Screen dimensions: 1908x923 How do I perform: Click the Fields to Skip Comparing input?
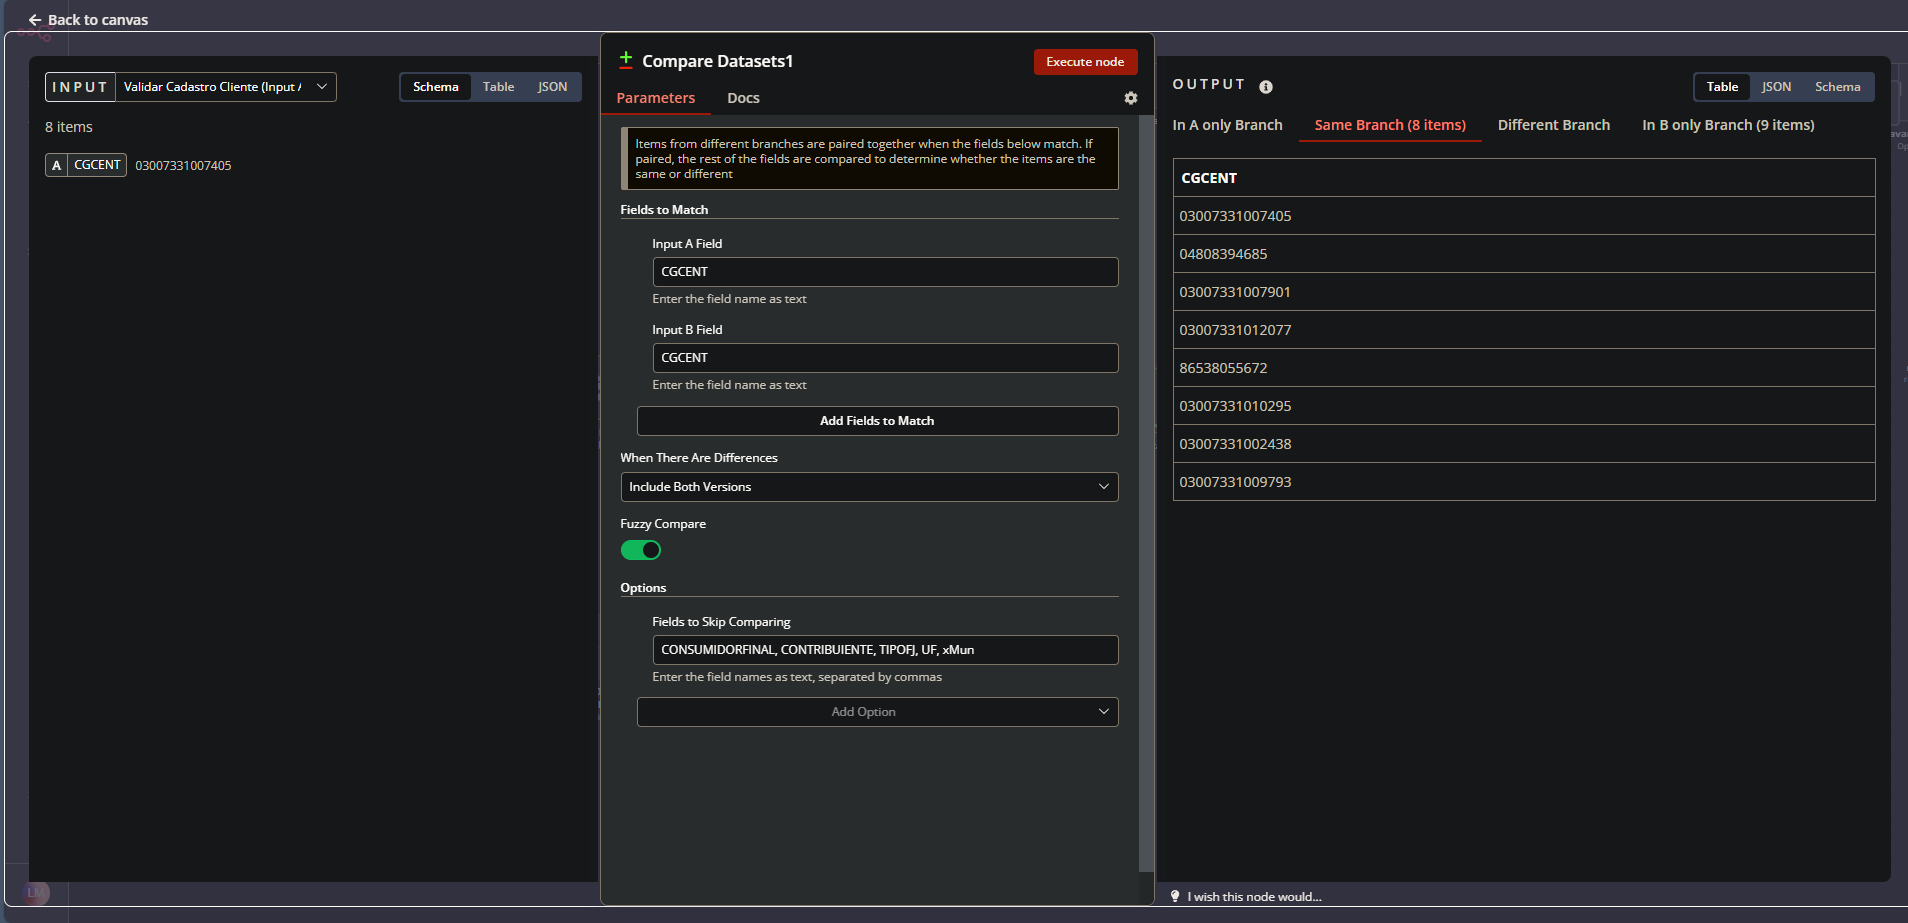pyautogui.click(x=884, y=650)
